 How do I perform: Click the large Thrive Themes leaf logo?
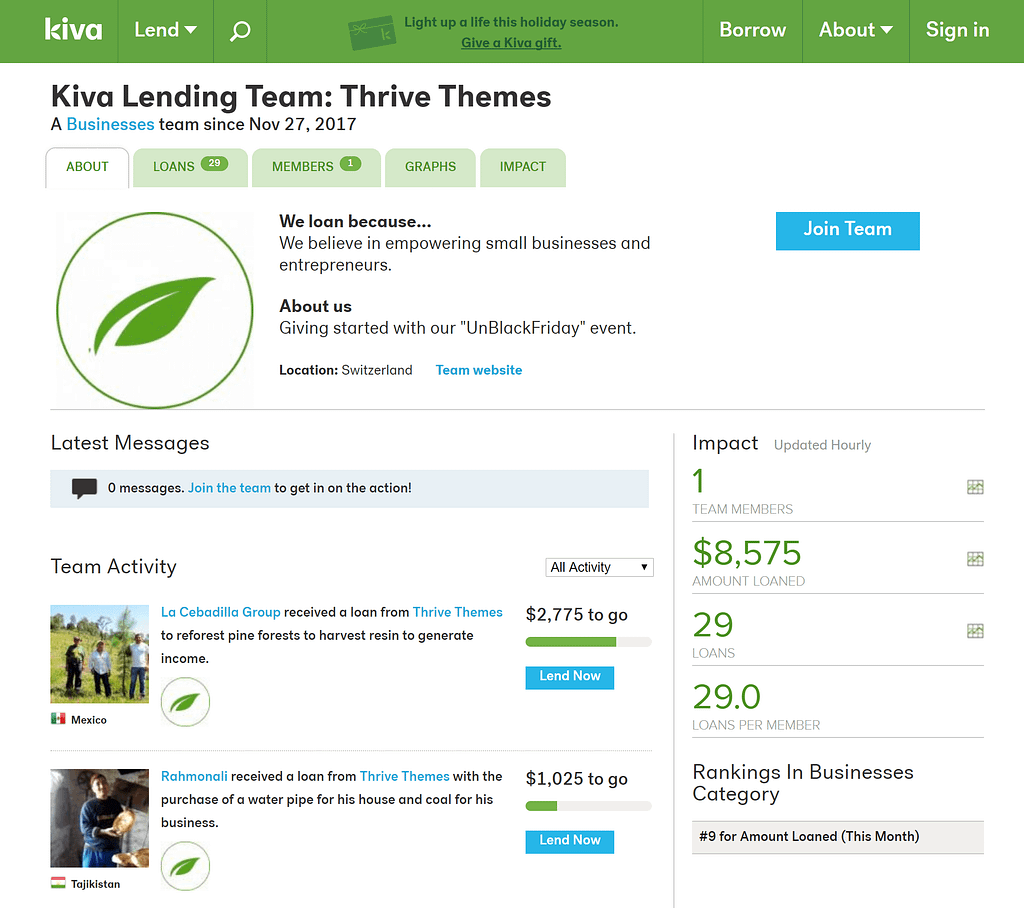(155, 310)
